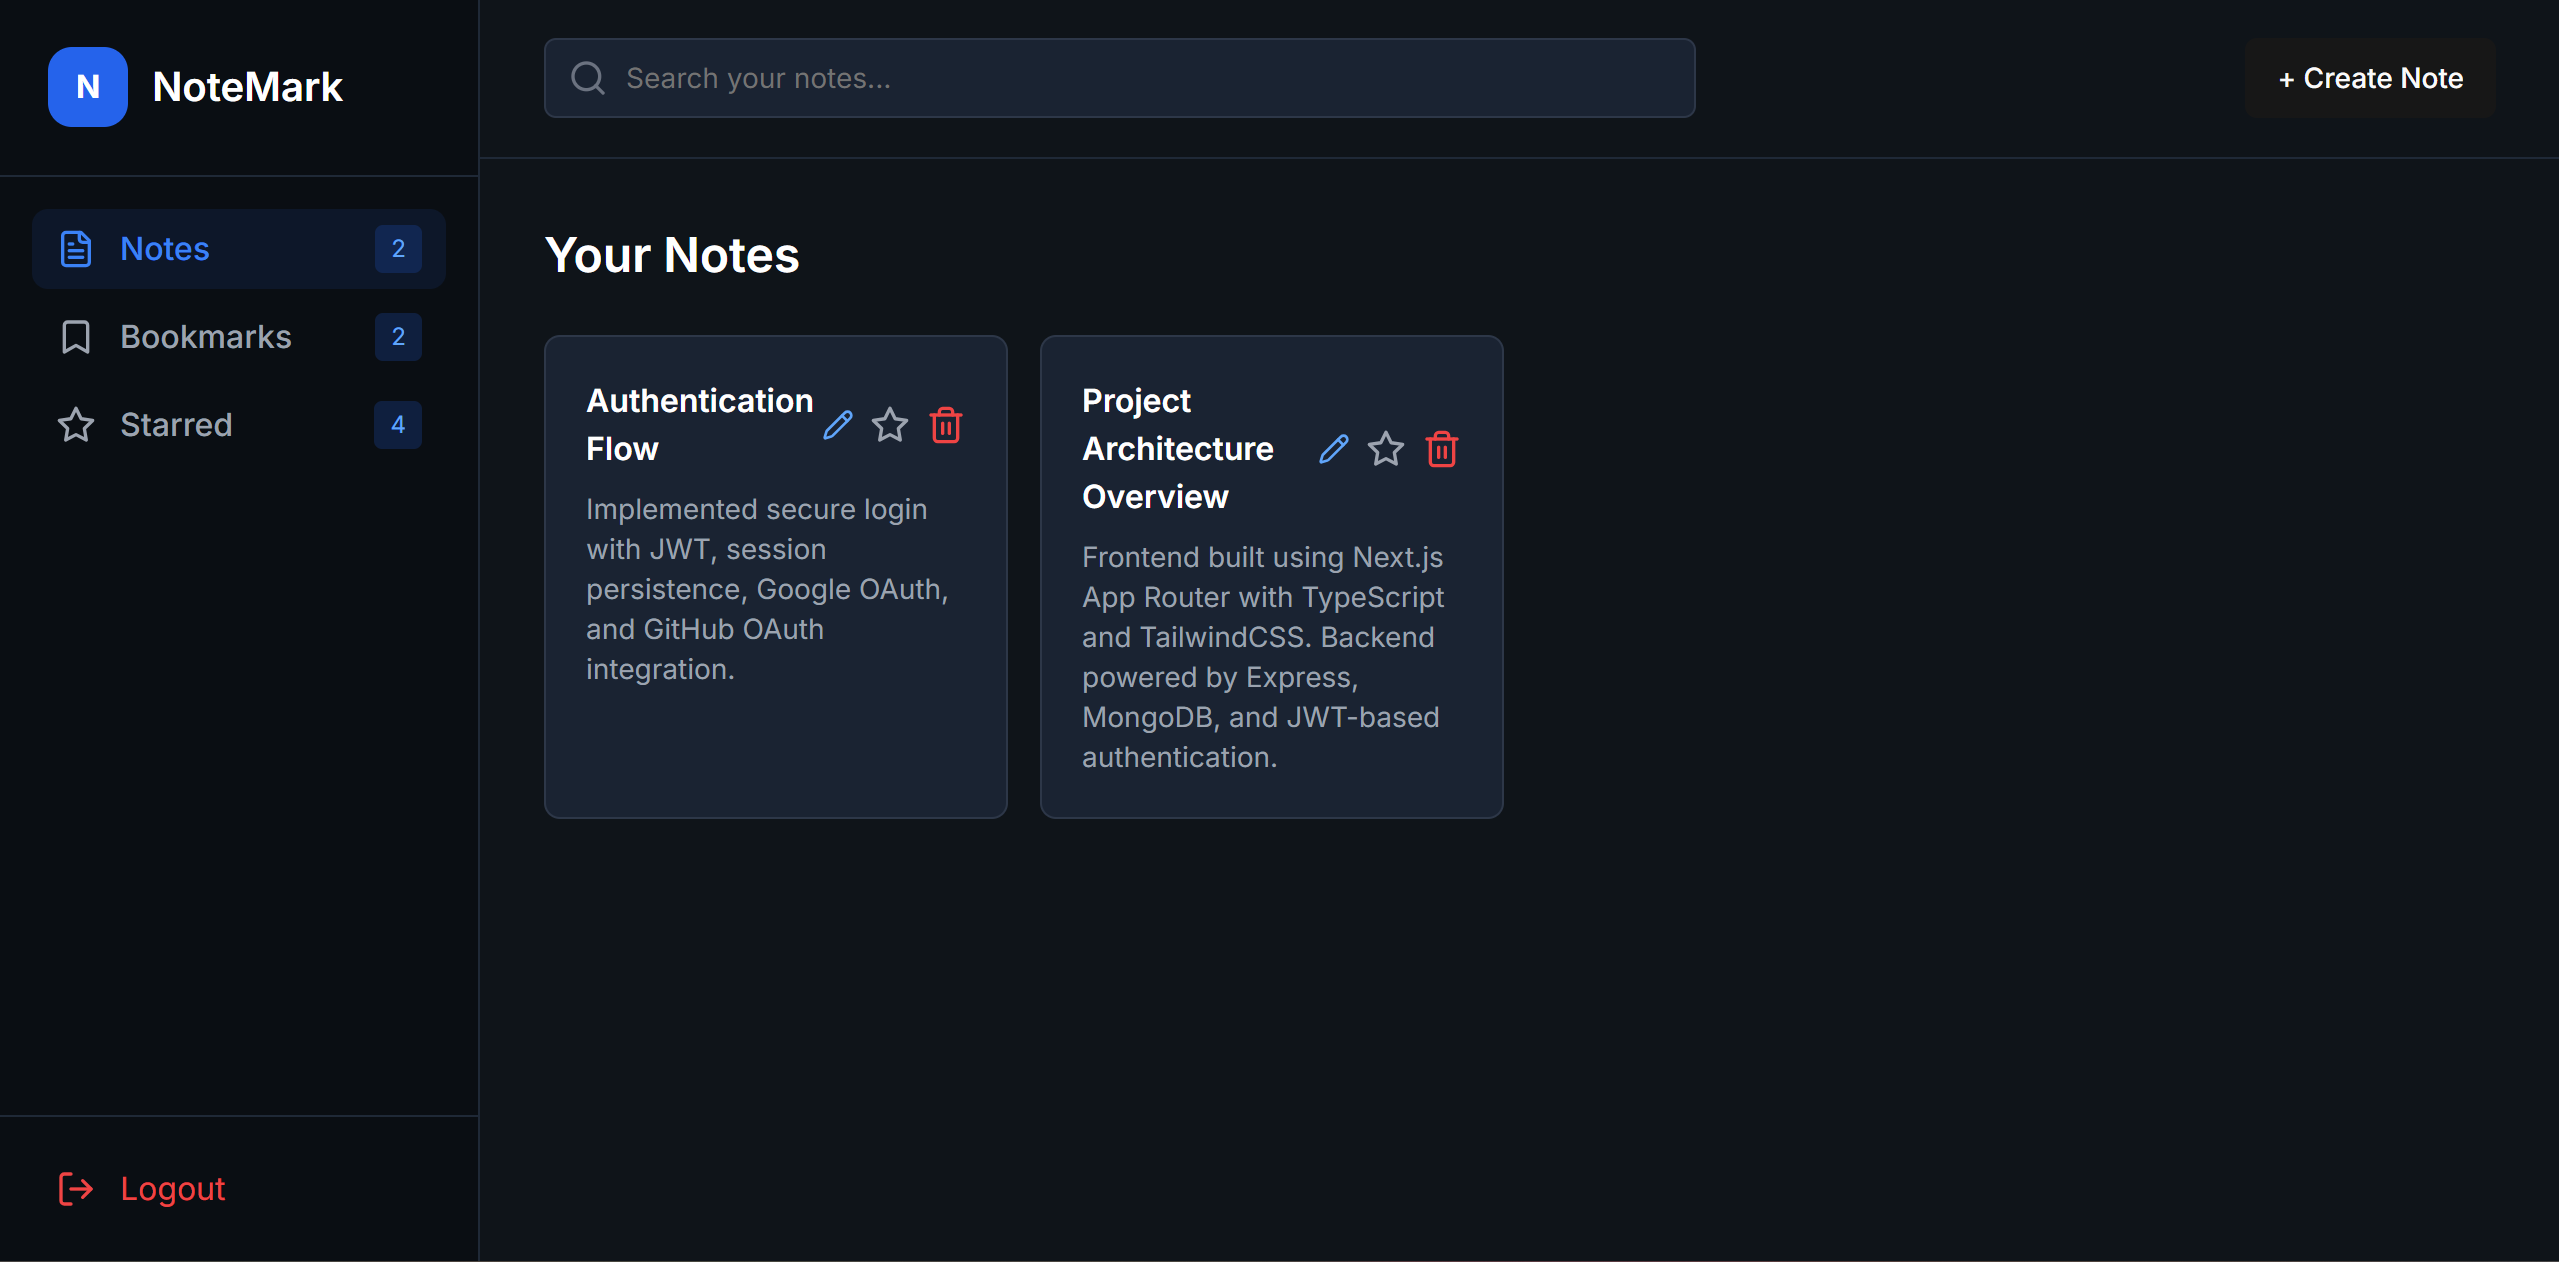Click the Bookmarks ribbon icon in the sidebar
Viewport: 2559px width, 1262px height.
tap(76, 337)
